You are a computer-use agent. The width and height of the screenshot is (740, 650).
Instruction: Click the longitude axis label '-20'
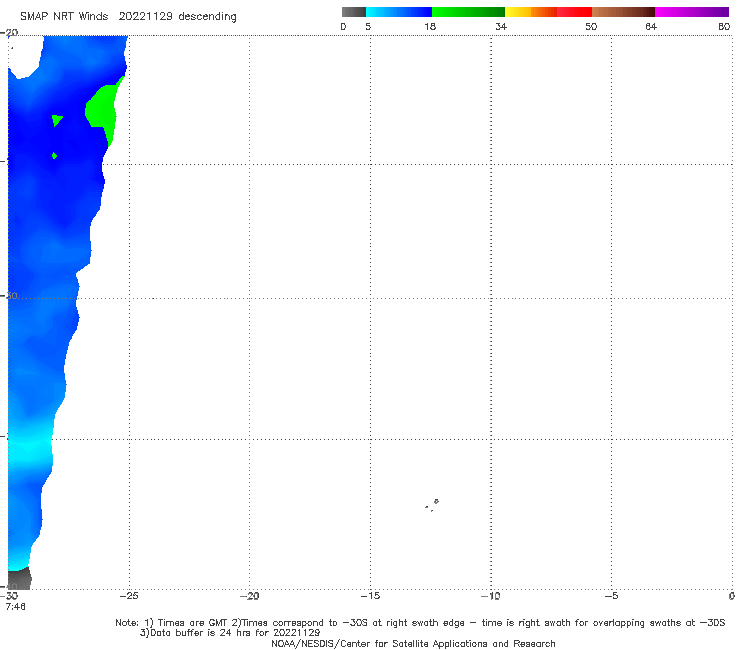249,596
